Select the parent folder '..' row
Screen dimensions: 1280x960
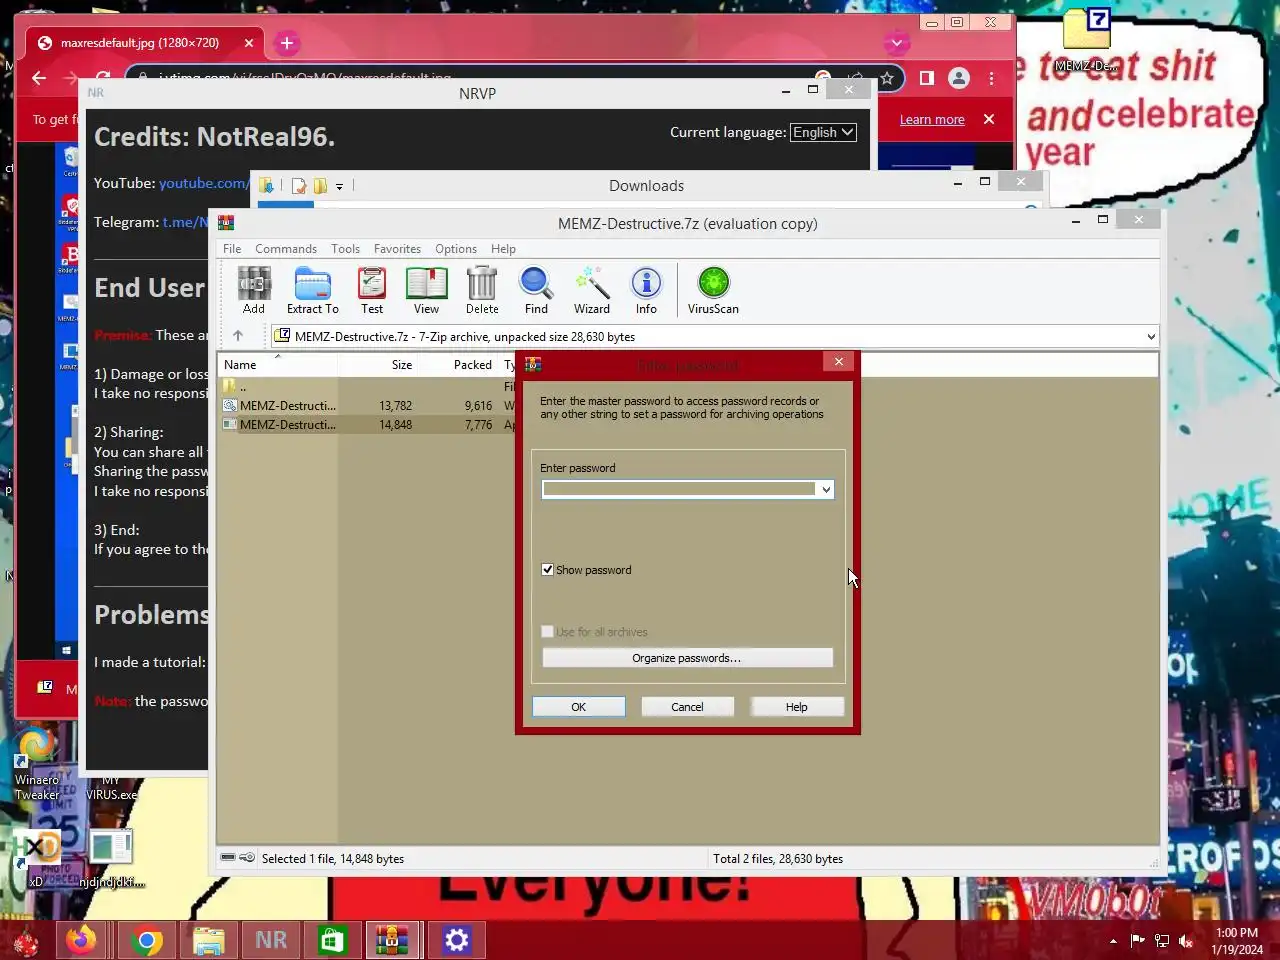tap(367, 386)
